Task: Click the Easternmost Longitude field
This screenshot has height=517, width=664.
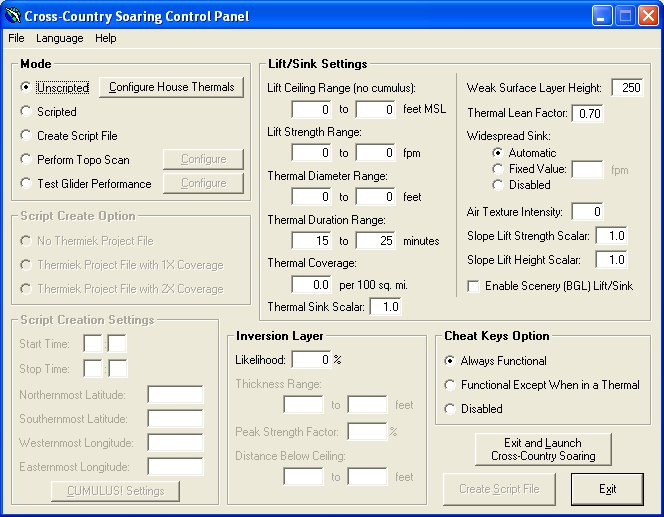Action: tap(175, 467)
